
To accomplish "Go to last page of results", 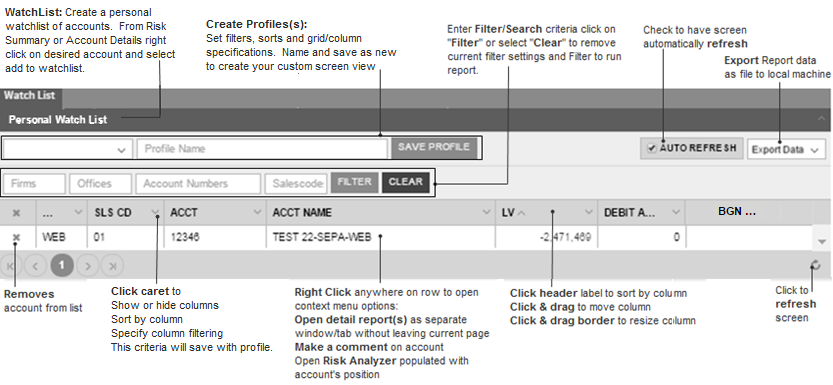I will (113, 265).
